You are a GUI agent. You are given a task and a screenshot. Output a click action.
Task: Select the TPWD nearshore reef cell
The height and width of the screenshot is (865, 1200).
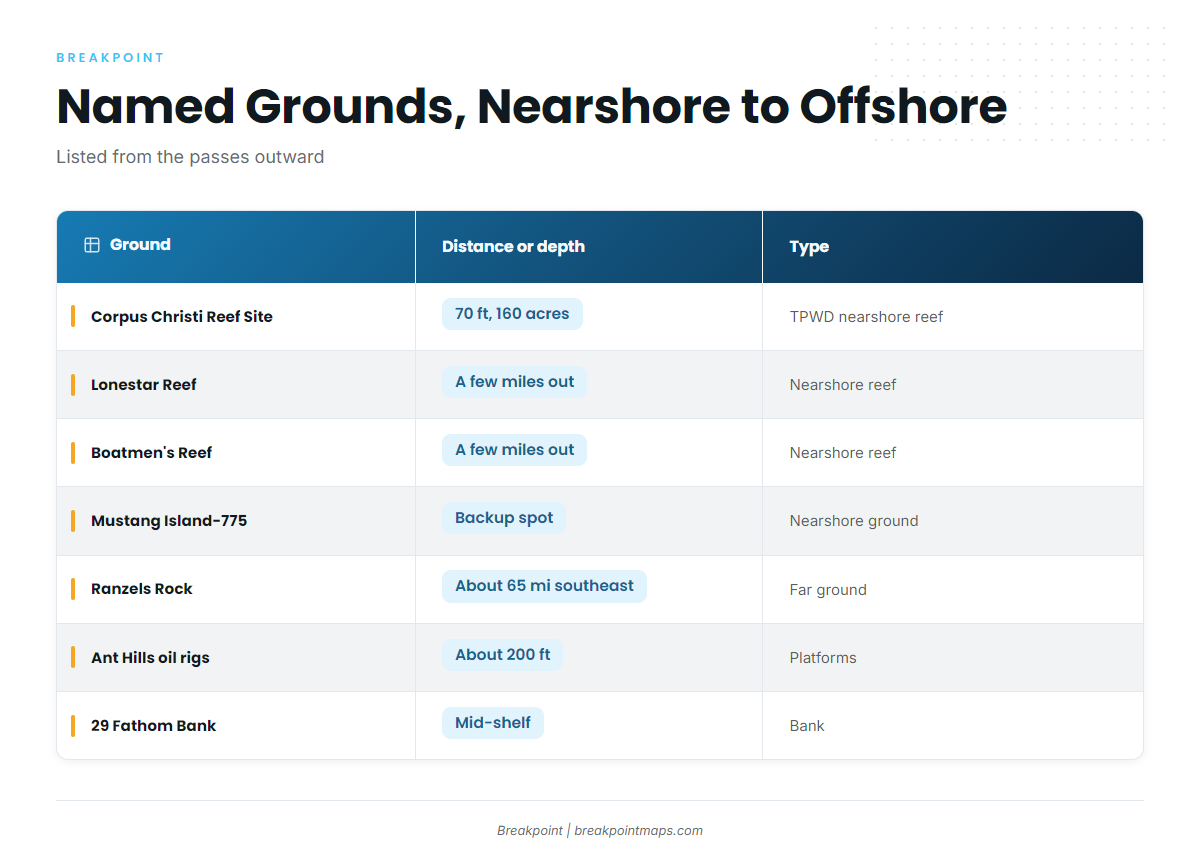click(953, 317)
